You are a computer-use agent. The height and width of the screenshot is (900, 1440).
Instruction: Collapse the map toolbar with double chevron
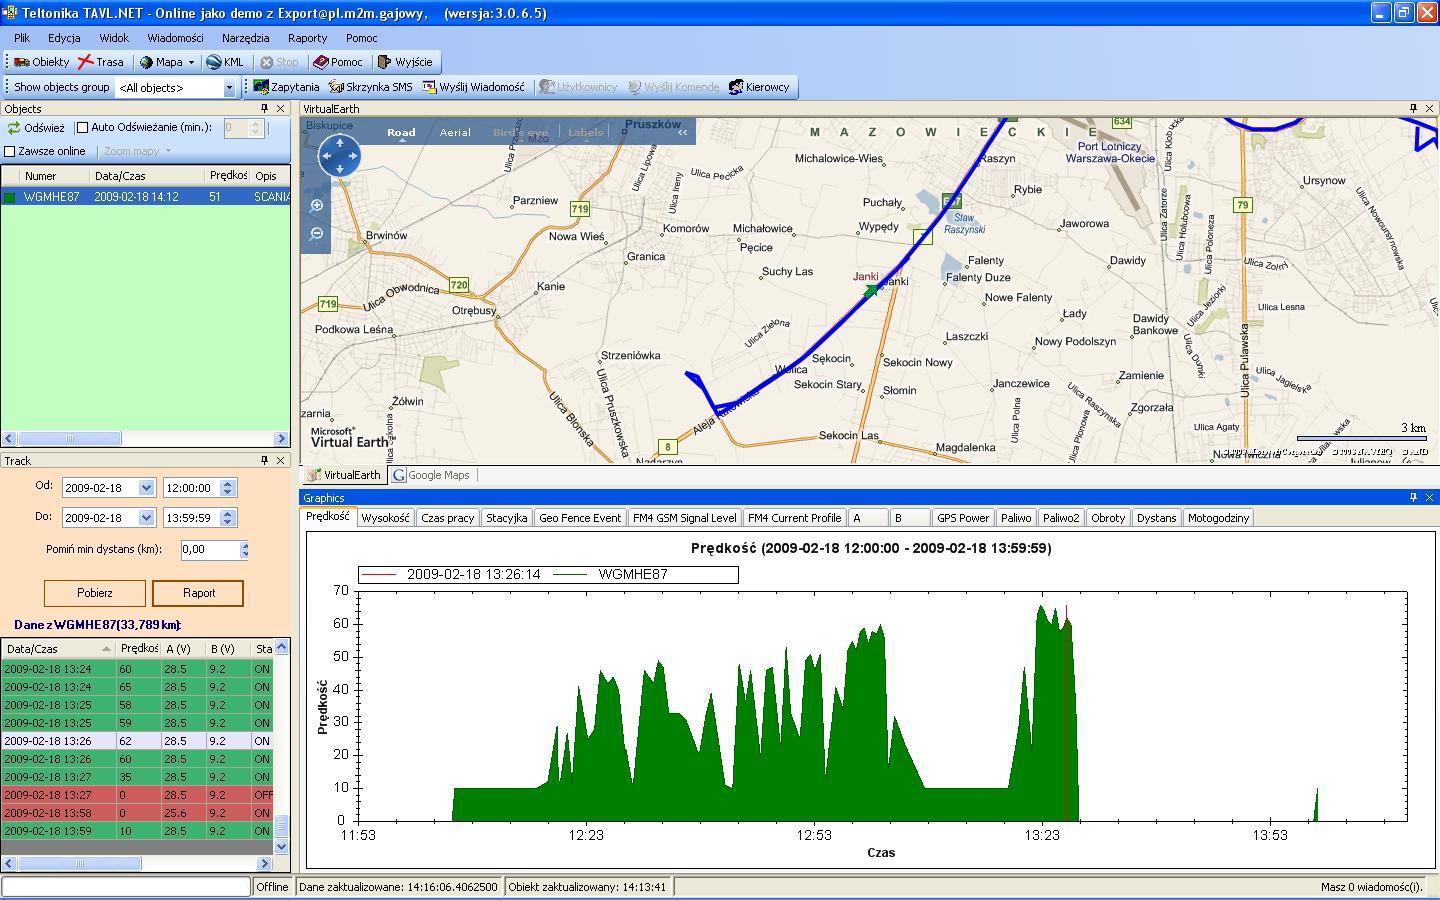pyautogui.click(x=683, y=132)
